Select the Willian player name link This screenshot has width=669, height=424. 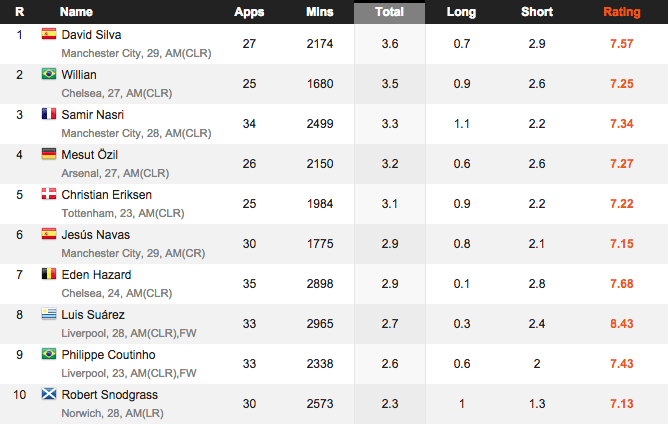click(x=79, y=75)
